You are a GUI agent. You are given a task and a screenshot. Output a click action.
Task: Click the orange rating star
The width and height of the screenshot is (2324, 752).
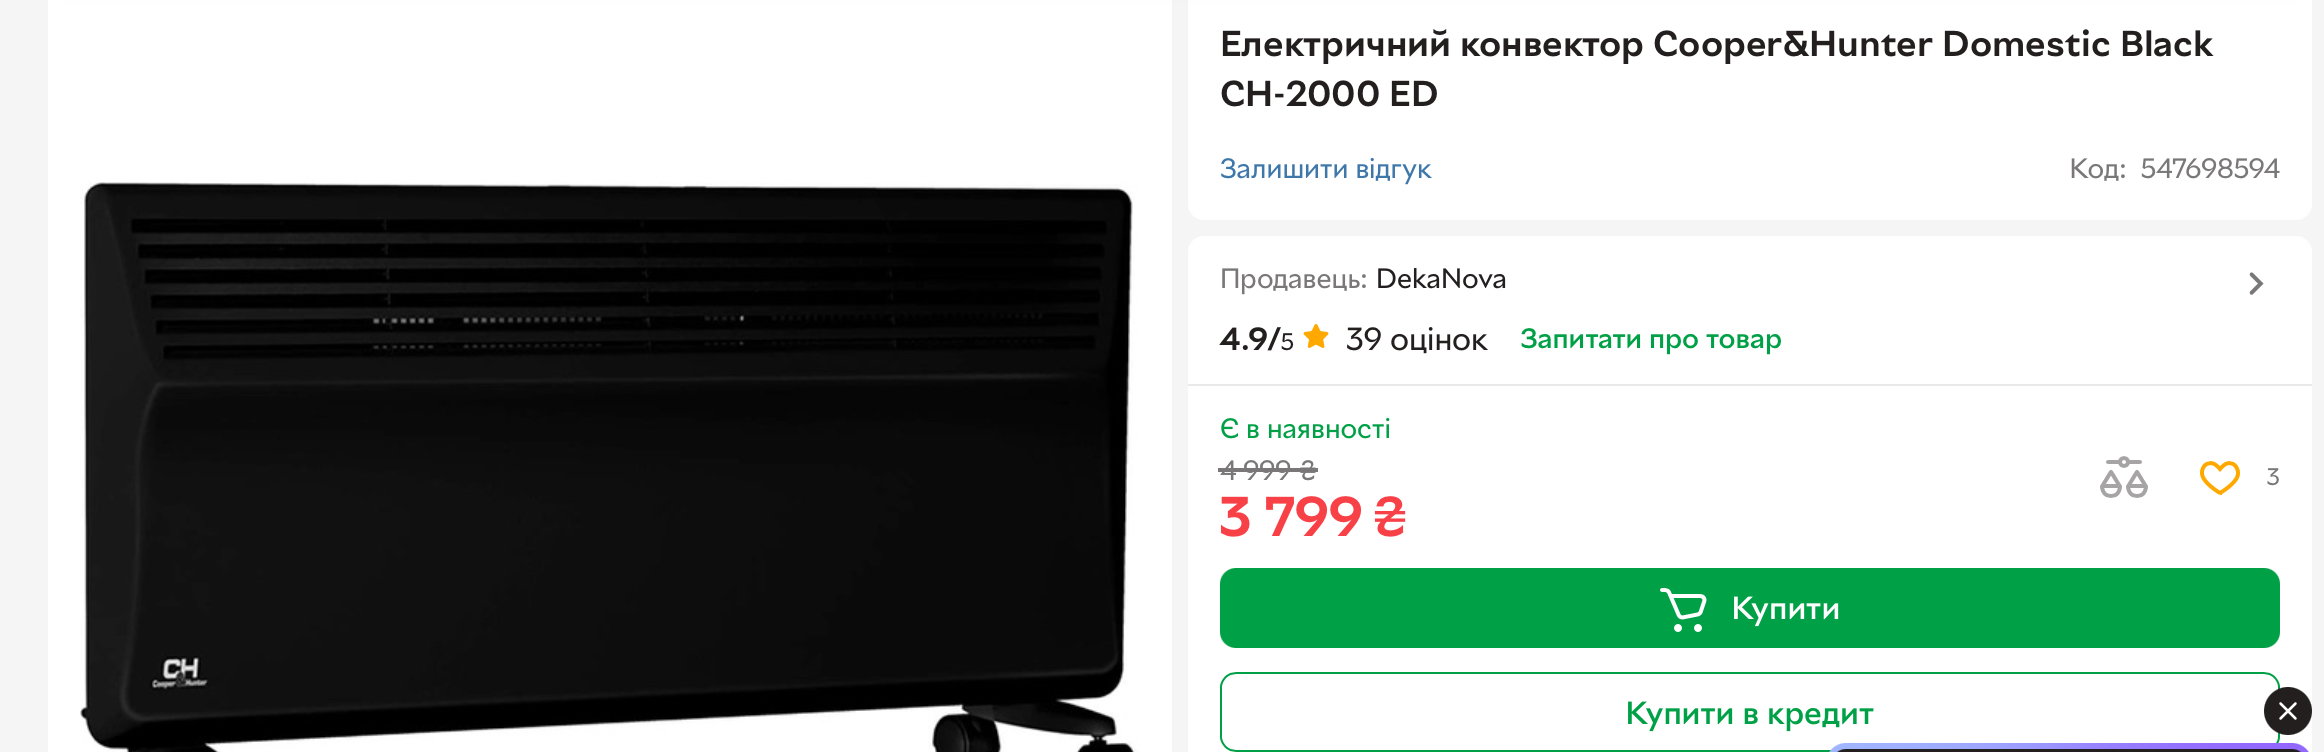click(1316, 337)
